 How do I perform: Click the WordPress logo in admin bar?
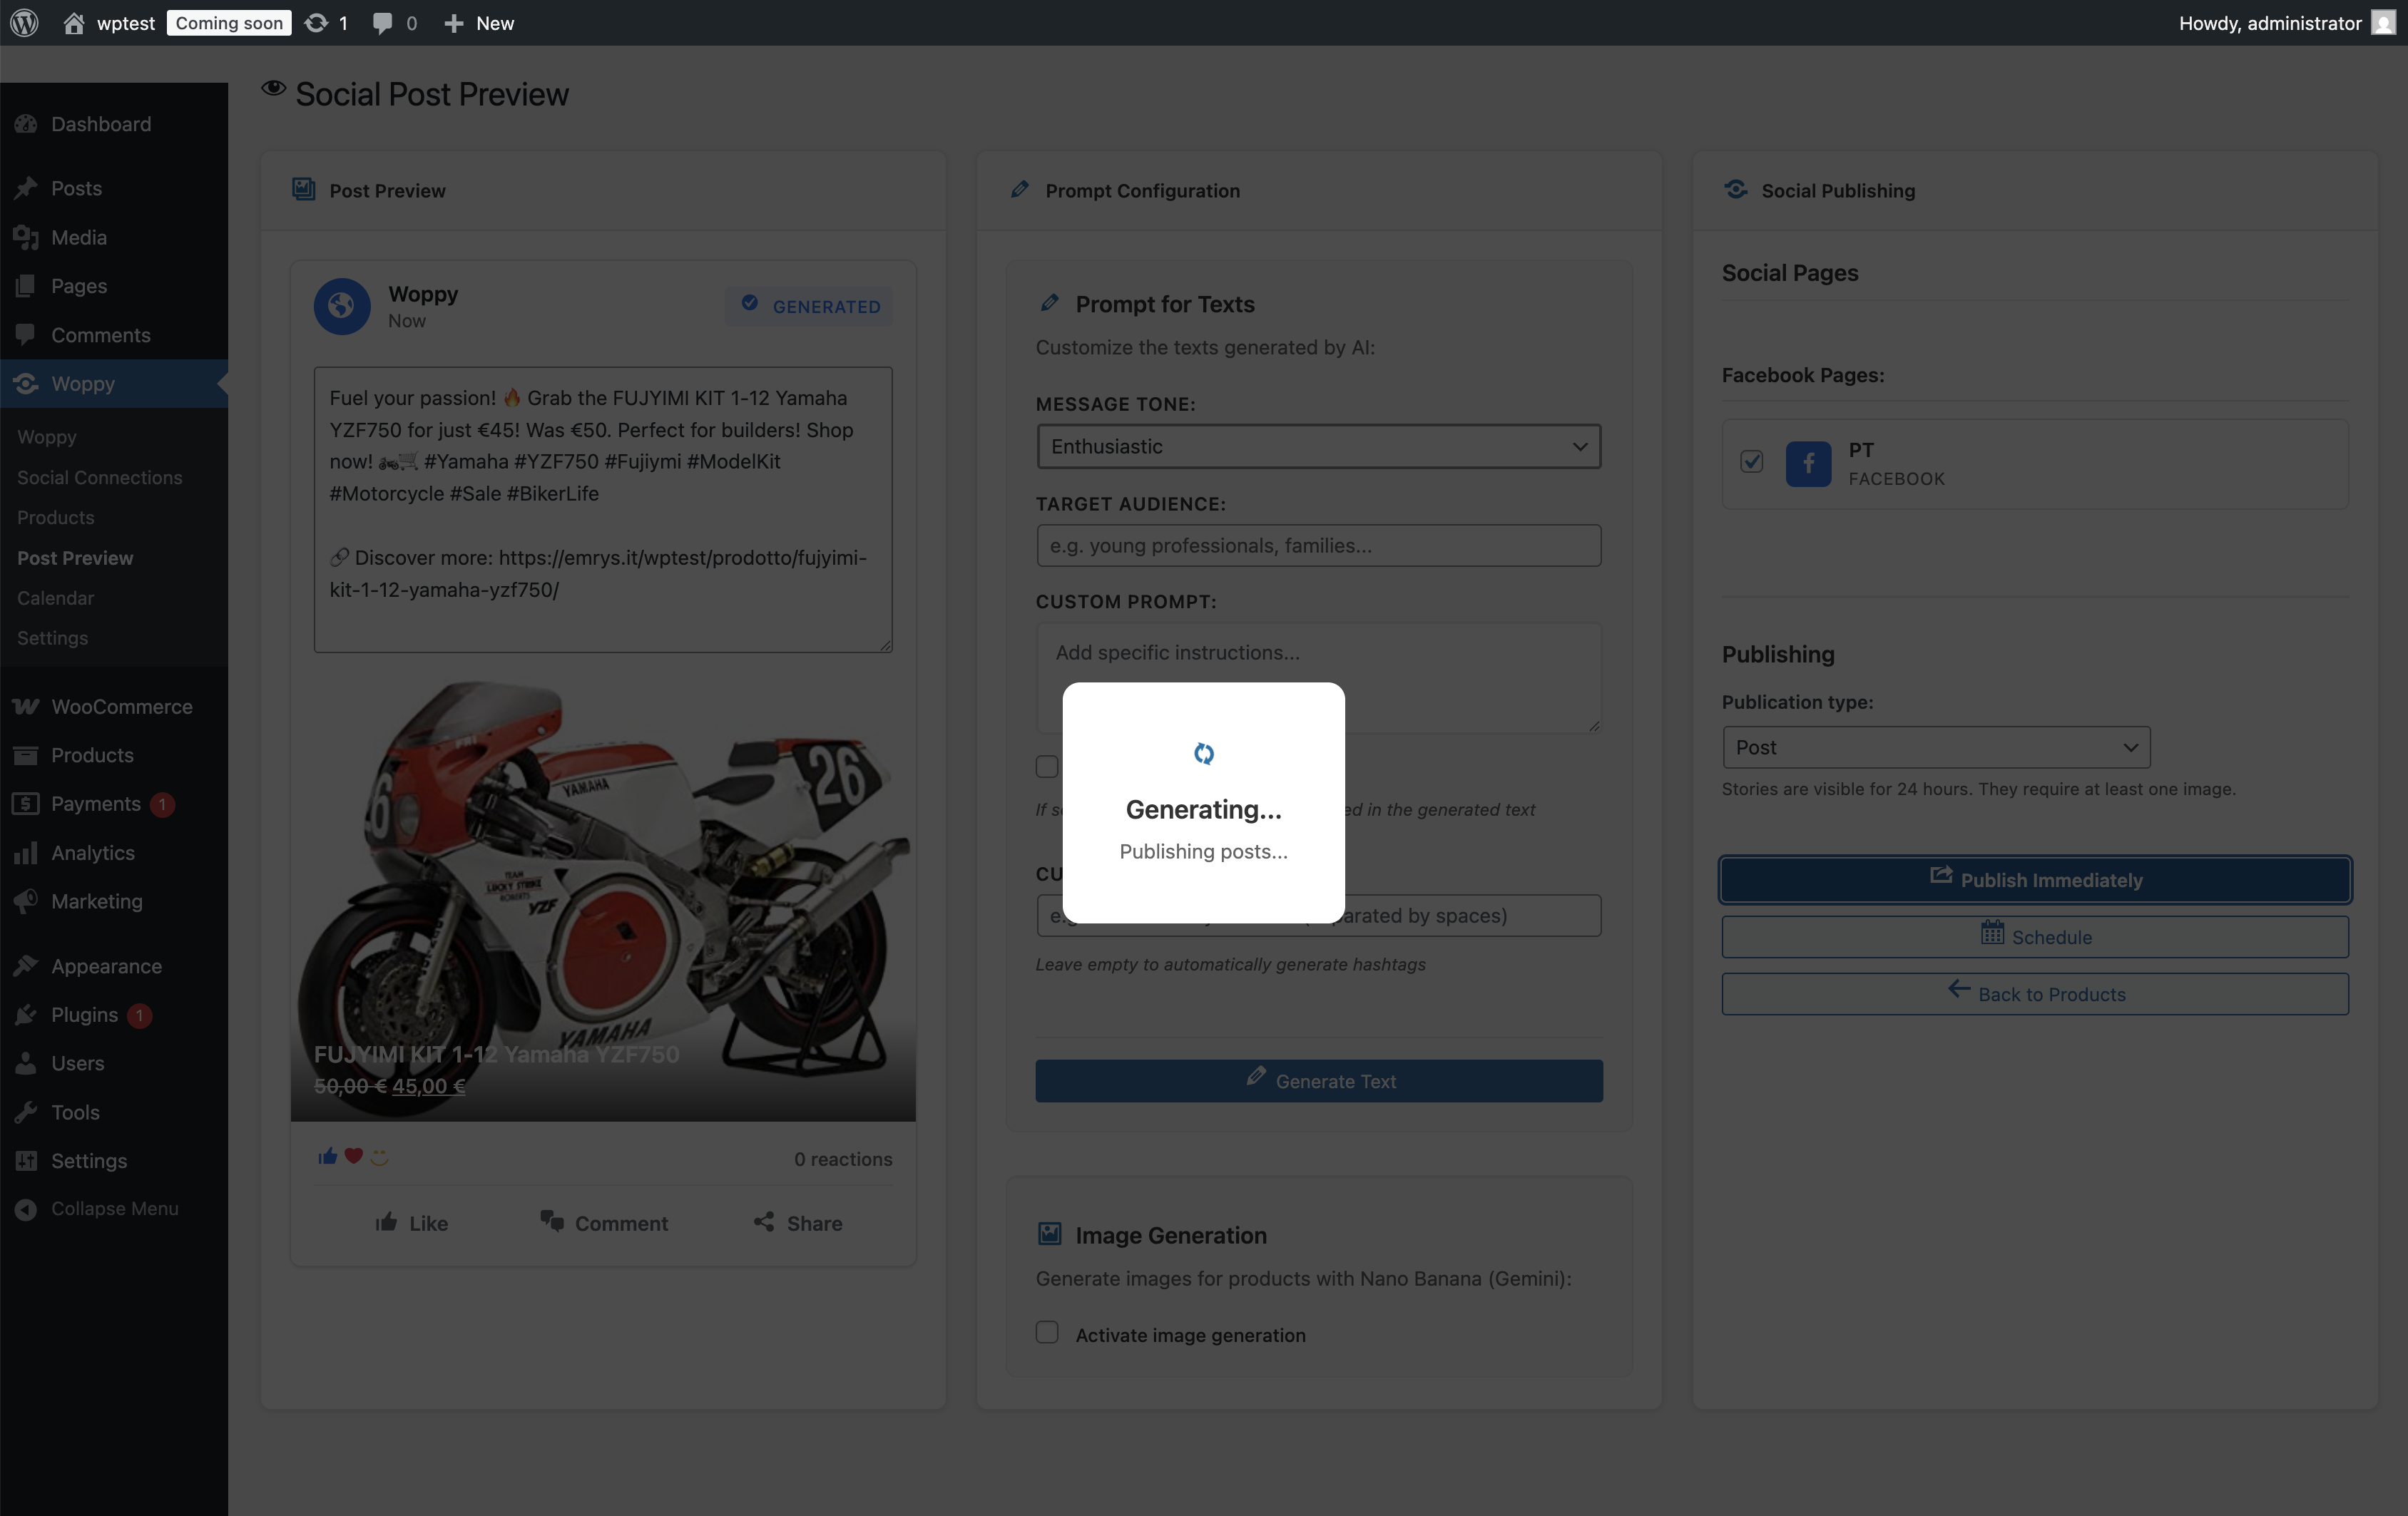point(24,23)
